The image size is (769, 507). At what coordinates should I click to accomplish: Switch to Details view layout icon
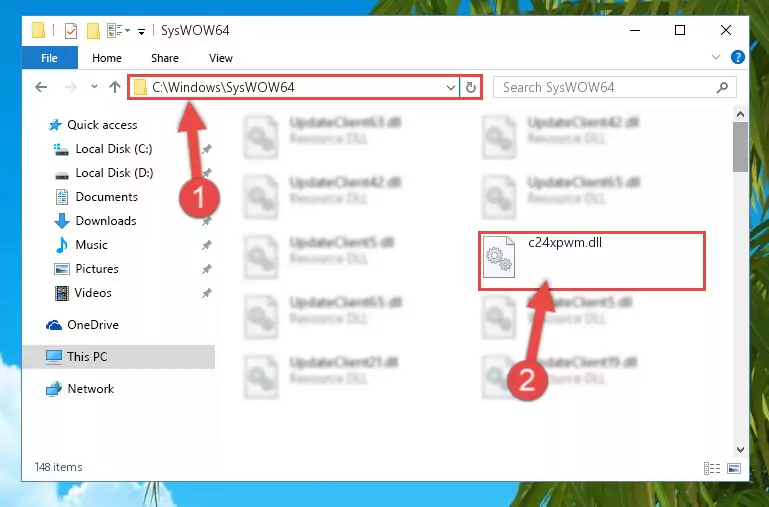pyautogui.click(x=712, y=468)
